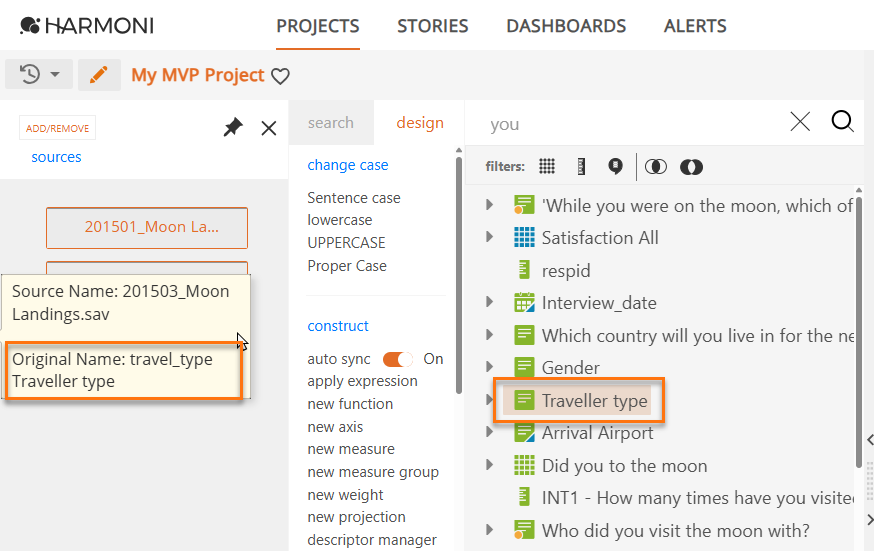
Task: Open the history clock icon
Action: click(30, 74)
